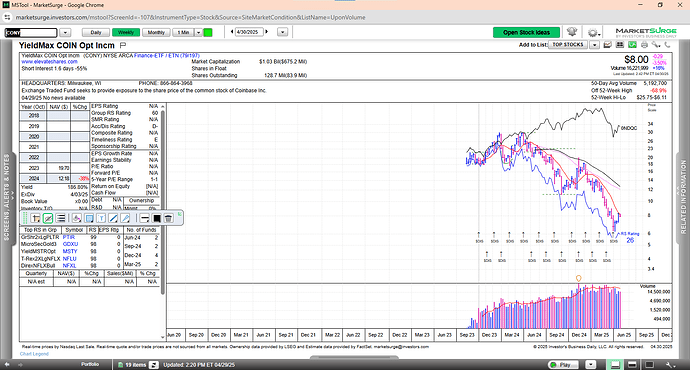Viewport: 690px width, 370px height.
Task: Switch chart to Weekly timeframe
Action: pos(126,33)
